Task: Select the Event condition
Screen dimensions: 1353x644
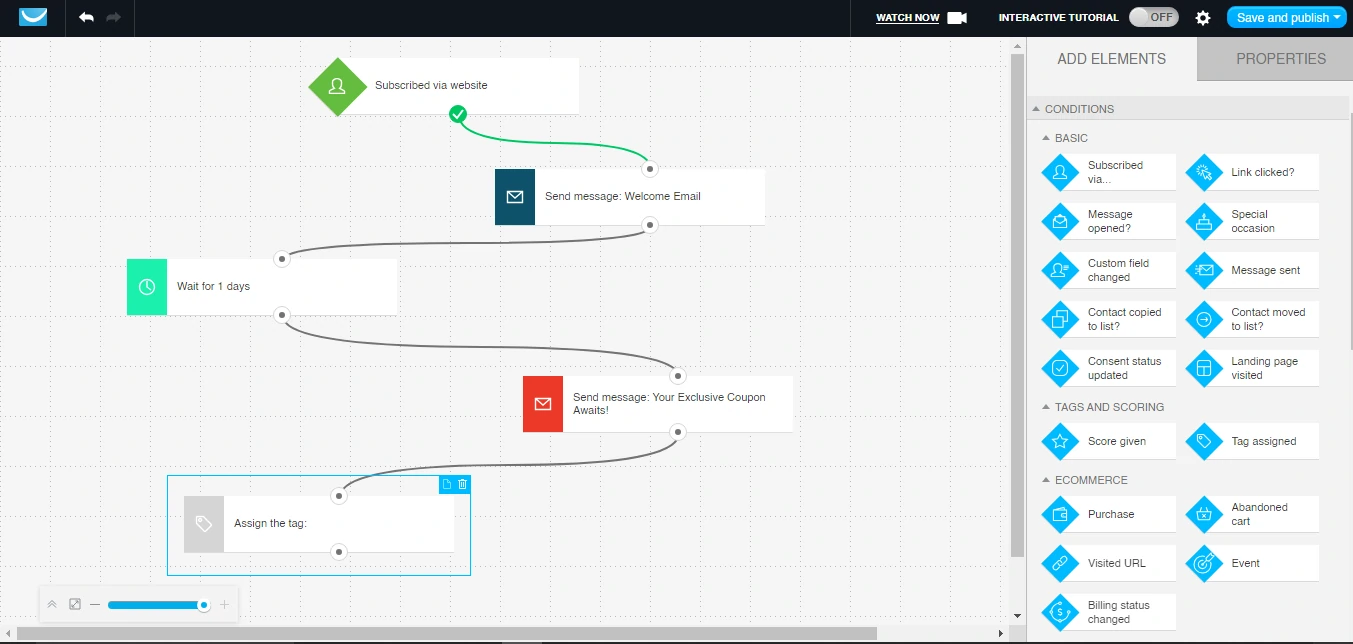Action: click(1252, 563)
